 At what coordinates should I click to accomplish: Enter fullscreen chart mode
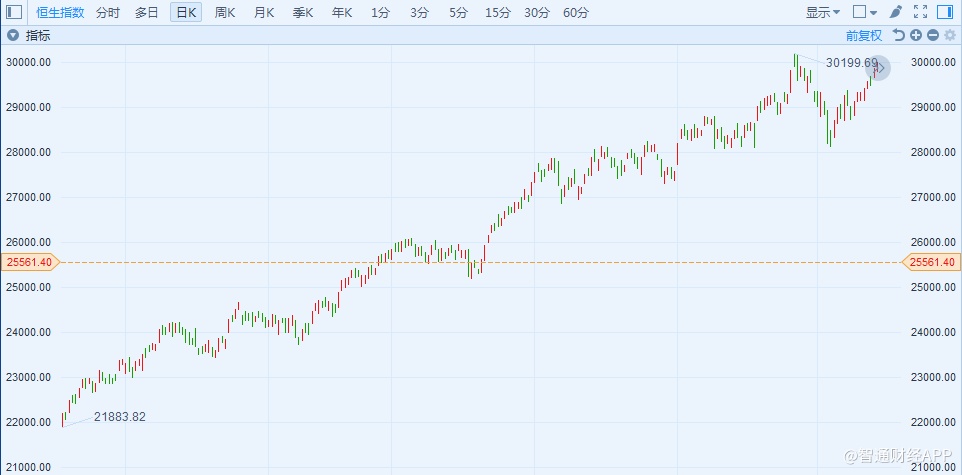[920, 13]
